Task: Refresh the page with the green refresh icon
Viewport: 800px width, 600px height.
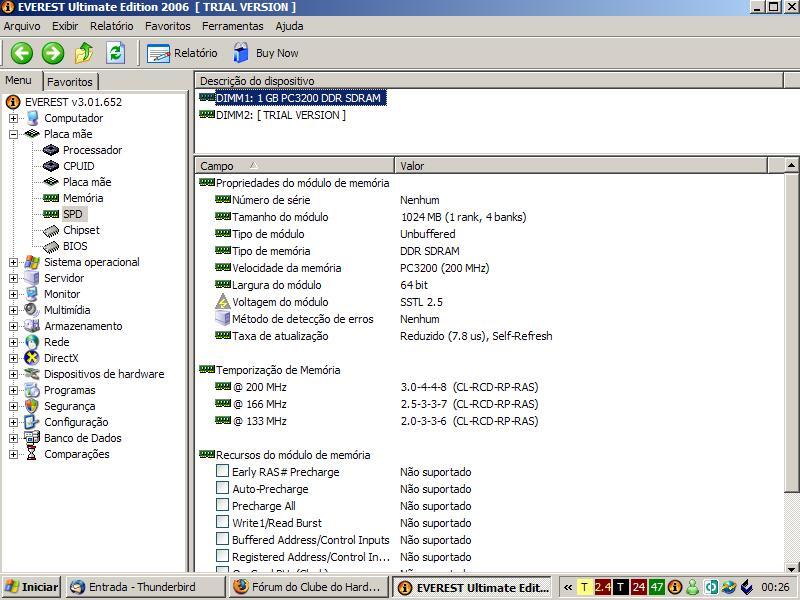Action: point(115,53)
